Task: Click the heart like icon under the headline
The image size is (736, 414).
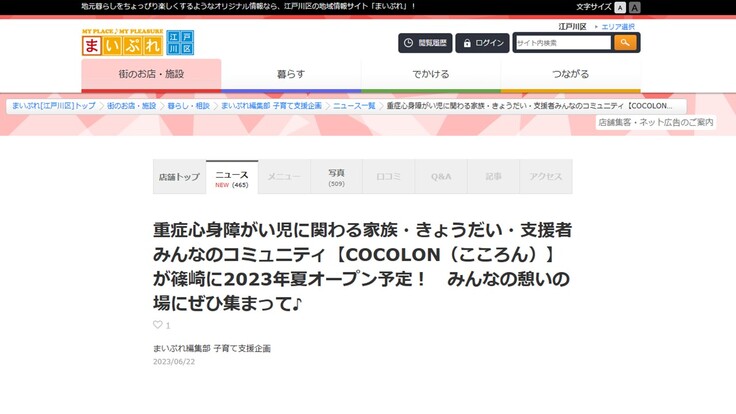Action: point(157,325)
